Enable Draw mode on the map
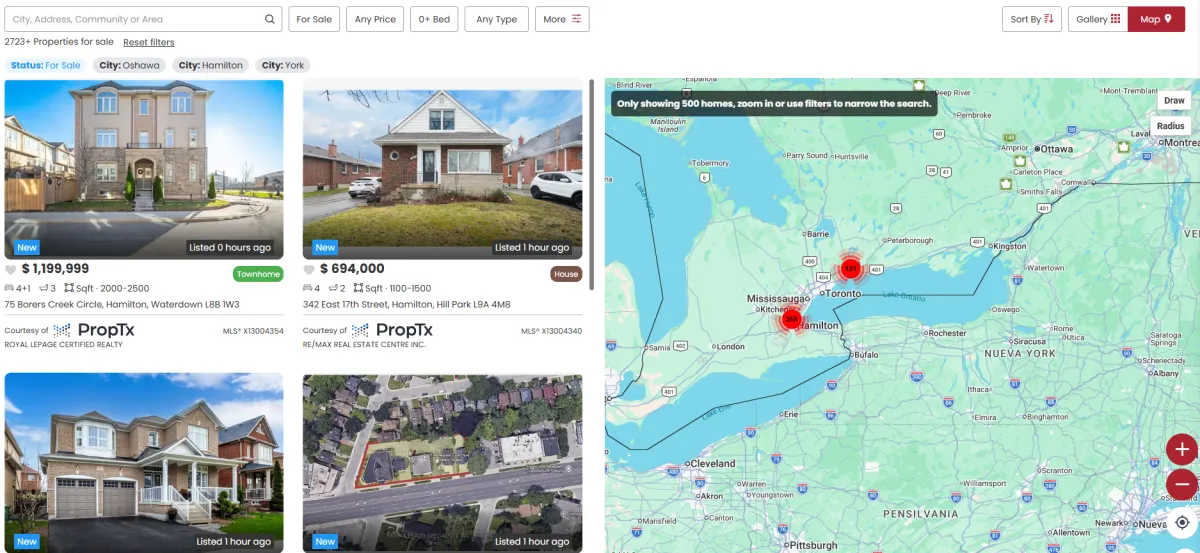Image resolution: width=1200 pixels, height=553 pixels. (x=1174, y=100)
